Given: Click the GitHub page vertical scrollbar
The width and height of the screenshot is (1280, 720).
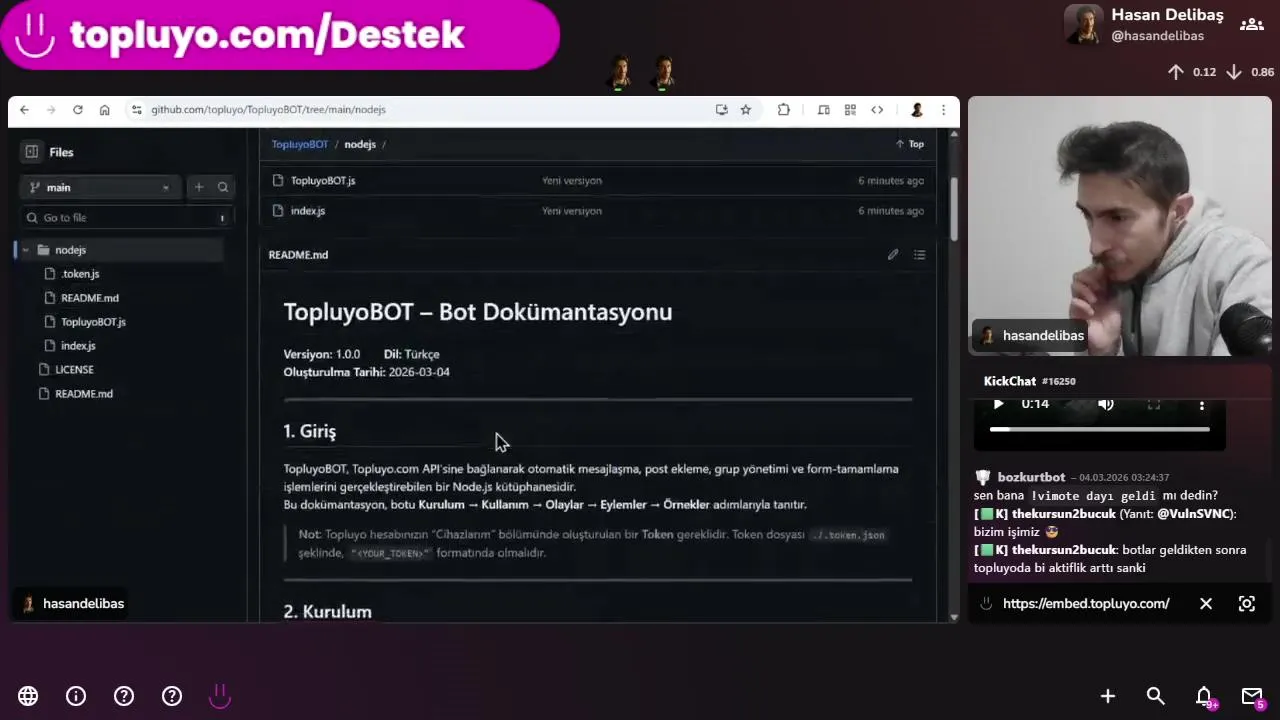Looking at the screenshot, I should coord(953,210).
